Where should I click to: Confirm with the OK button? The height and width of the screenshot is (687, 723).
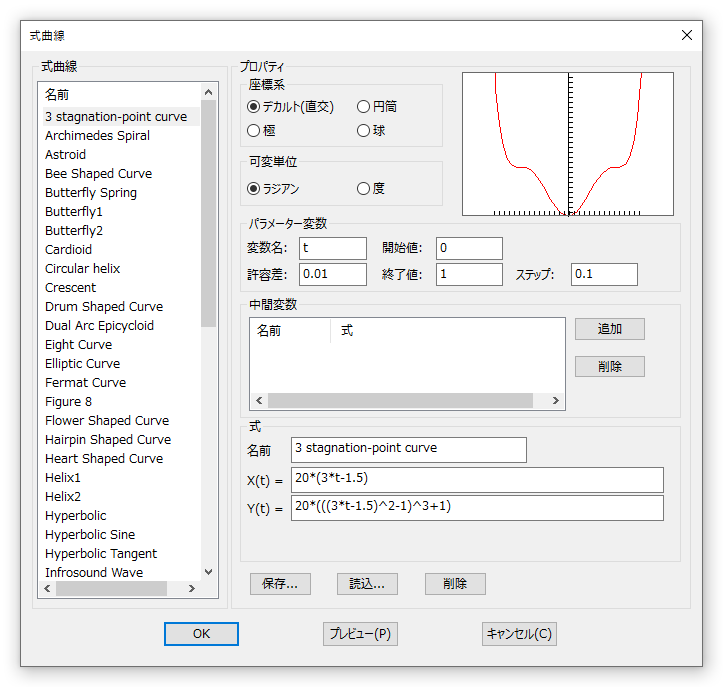201,634
